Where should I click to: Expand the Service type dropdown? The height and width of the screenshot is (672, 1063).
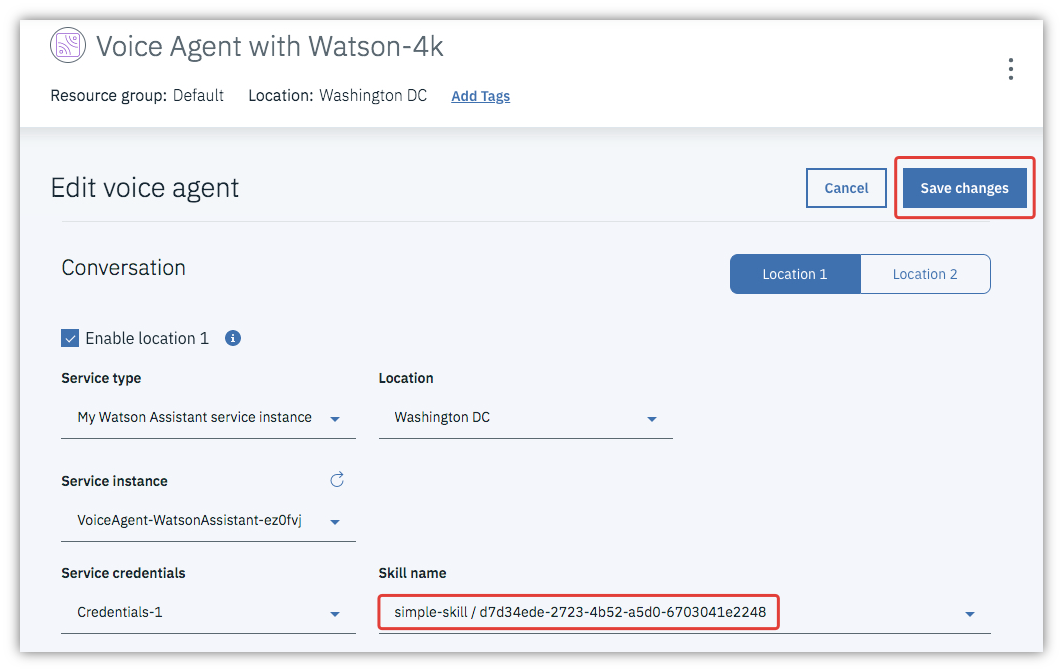pos(335,418)
